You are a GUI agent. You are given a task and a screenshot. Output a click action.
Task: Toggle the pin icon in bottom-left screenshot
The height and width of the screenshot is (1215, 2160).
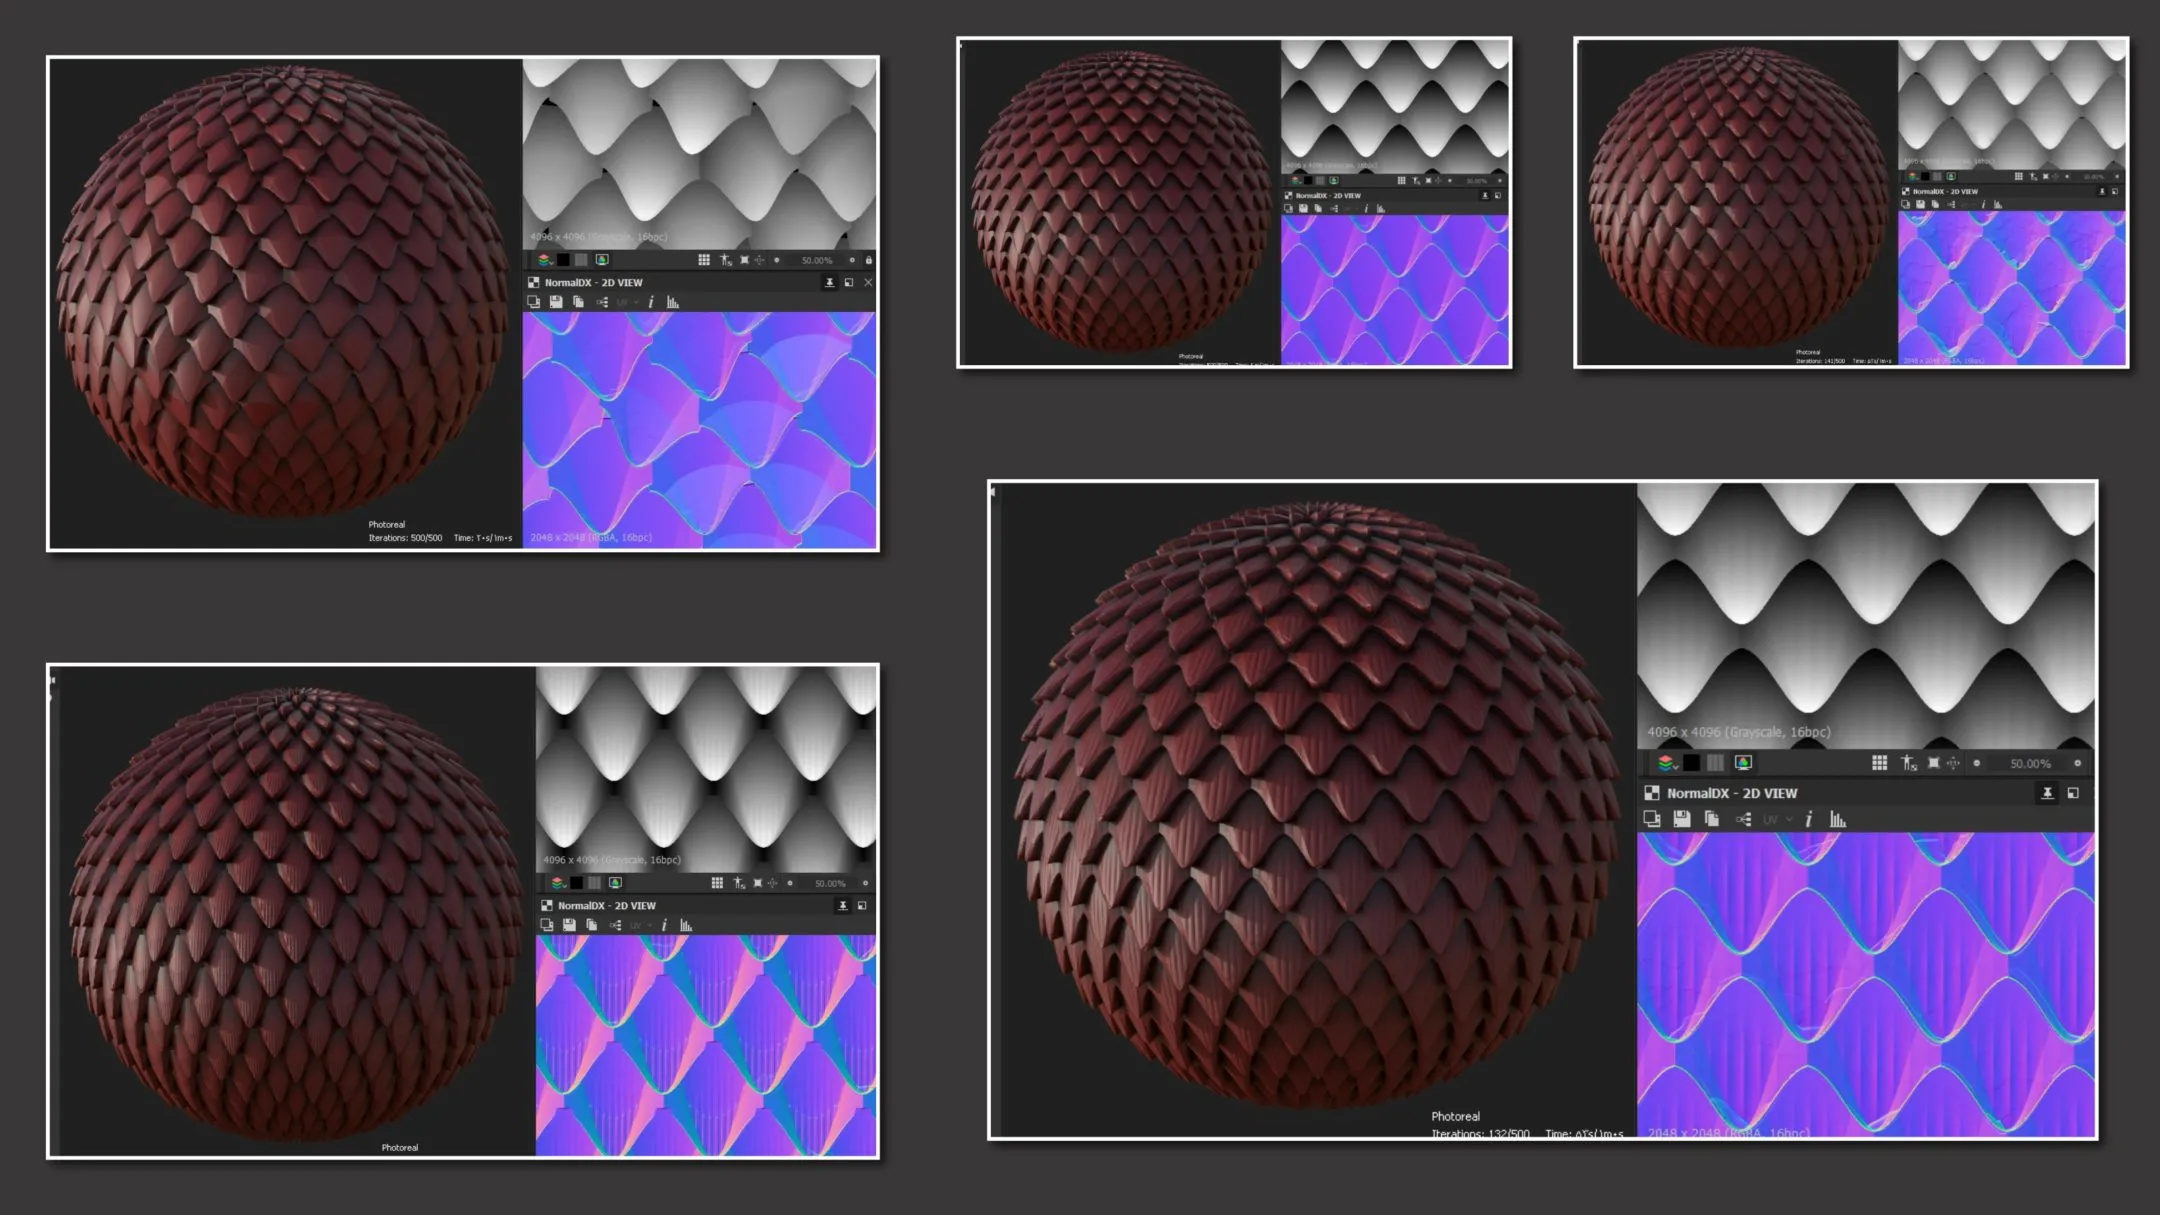pos(843,906)
